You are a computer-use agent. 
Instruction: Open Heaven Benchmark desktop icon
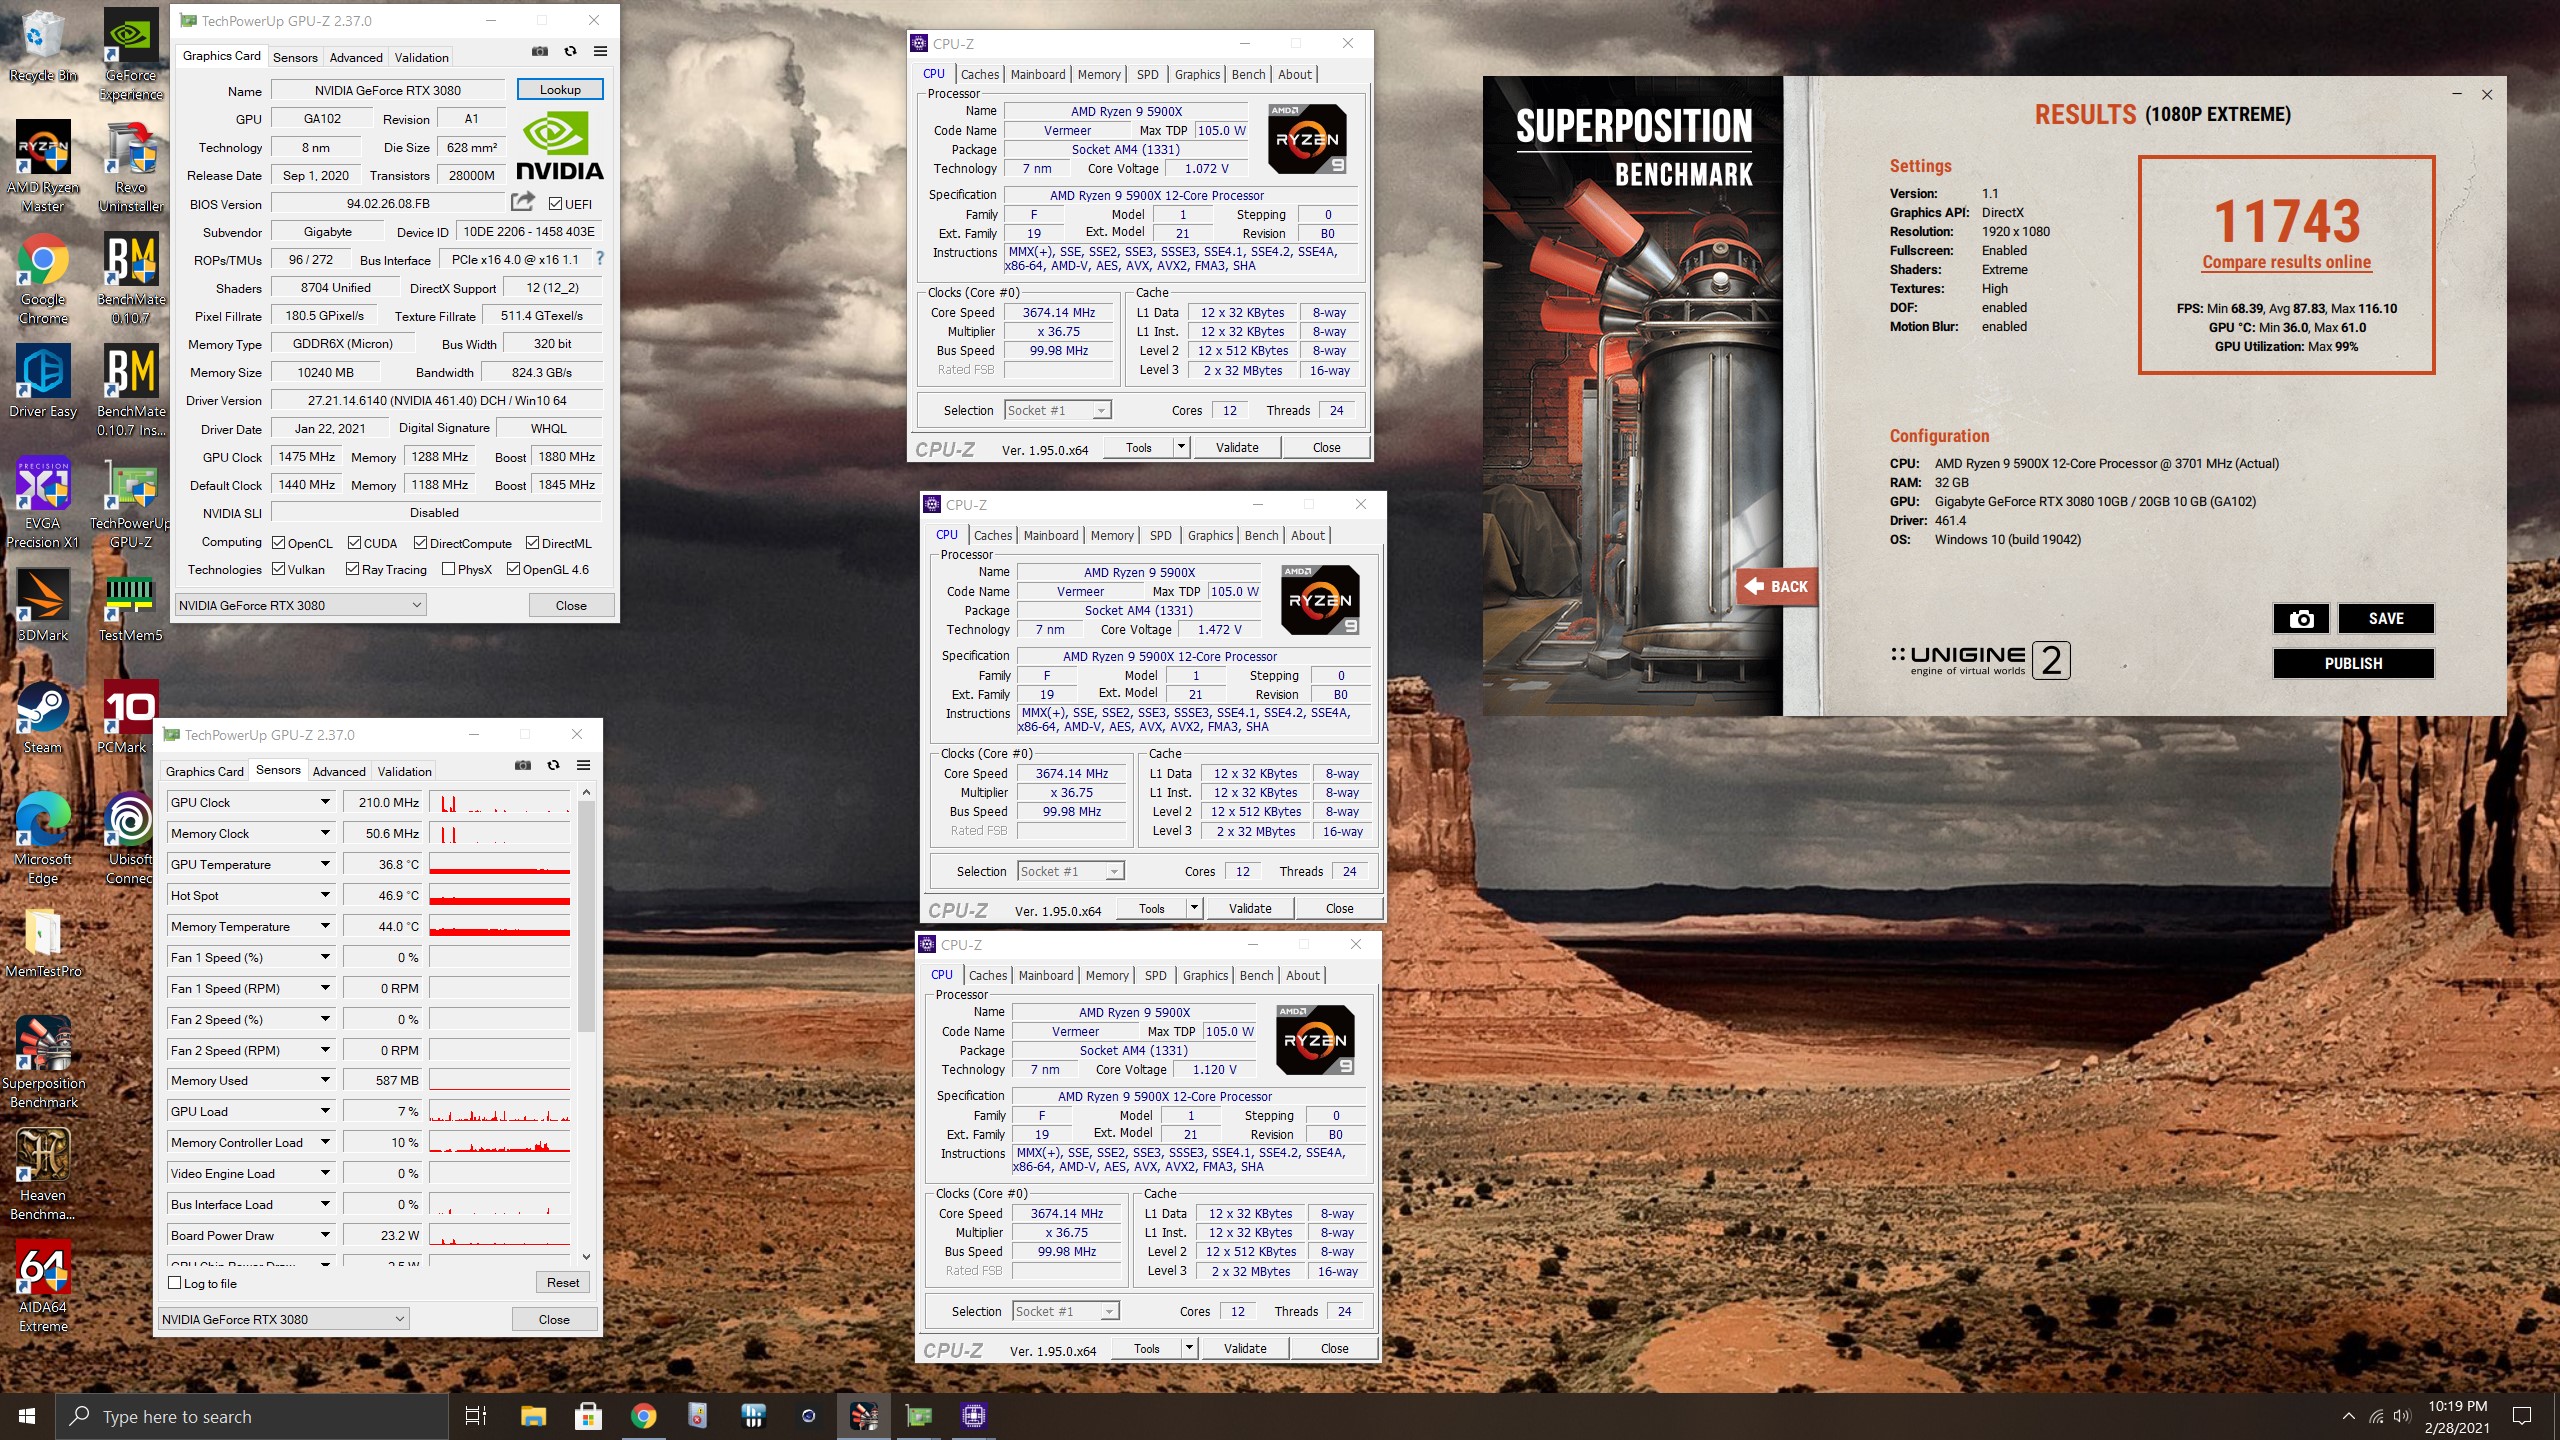click(x=43, y=1175)
